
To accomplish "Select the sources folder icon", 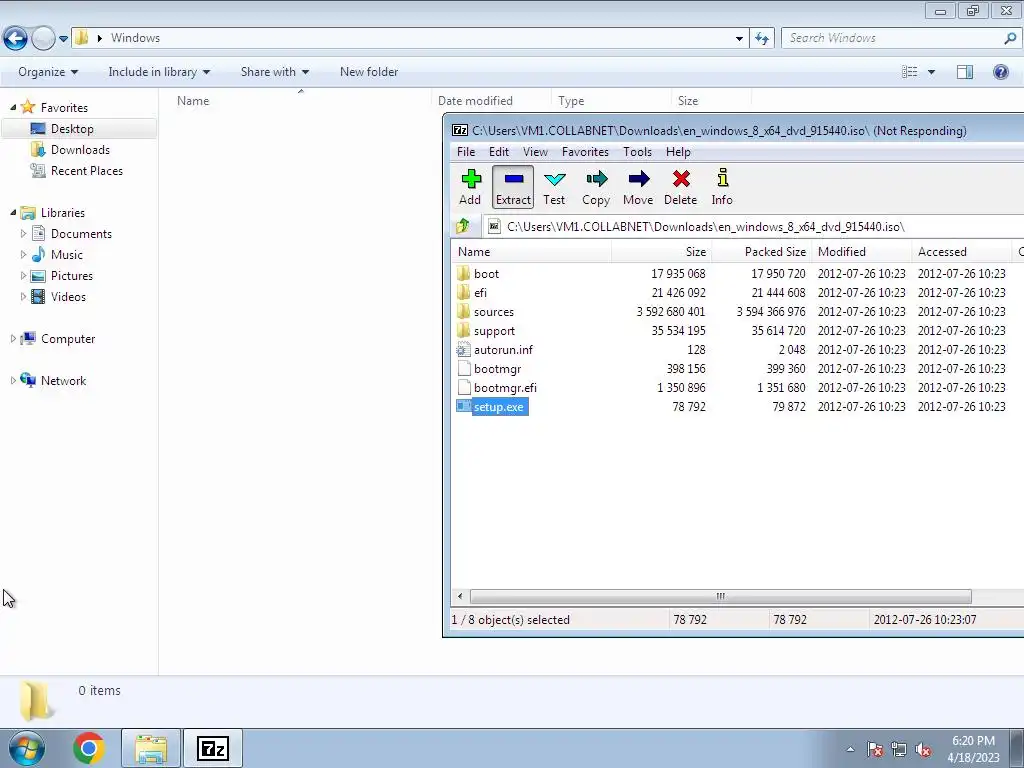I will [464, 312].
